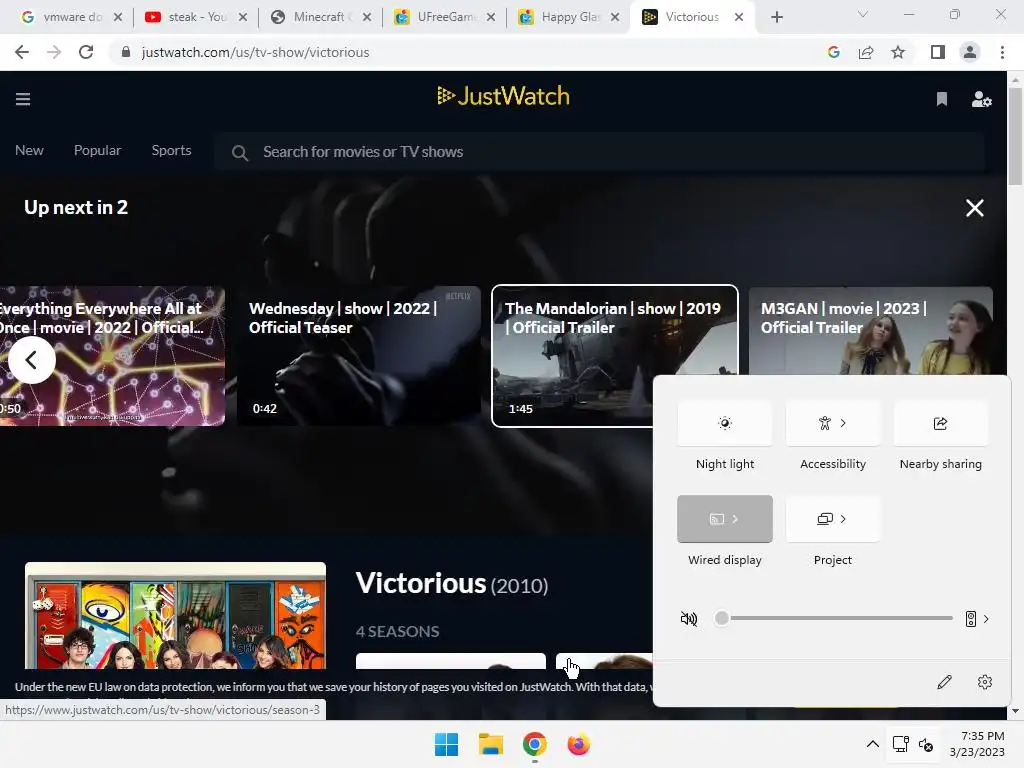Viewport: 1024px width, 768px height.
Task: Click the Victorious (2010) title
Action: [451, 583]
